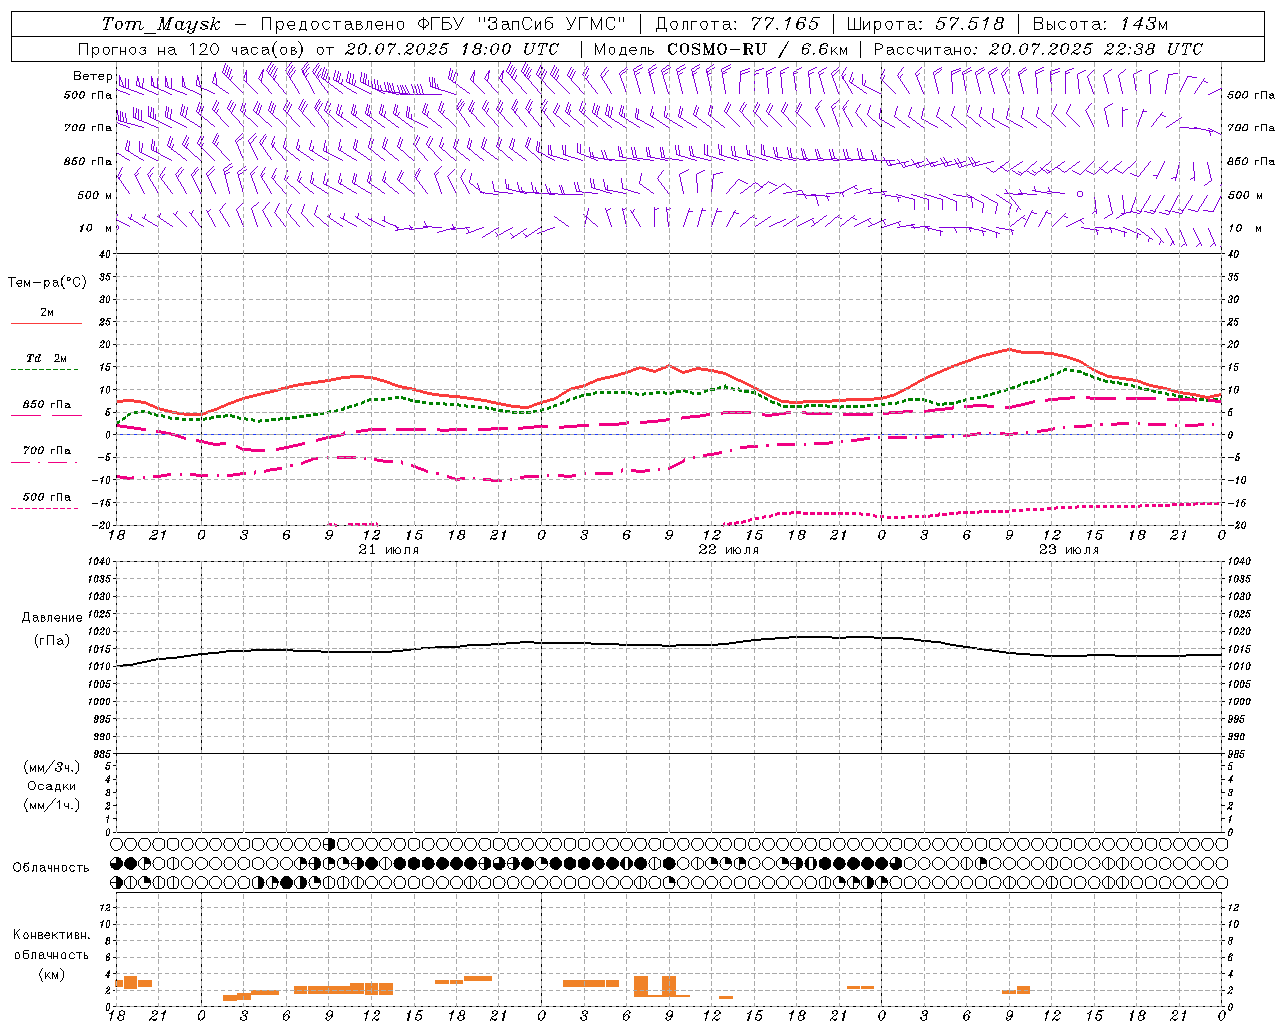Click the 2м temperature peak on 23 июля
The height and width of the screenshot is (1024, 1280).
pos(1009,349)
